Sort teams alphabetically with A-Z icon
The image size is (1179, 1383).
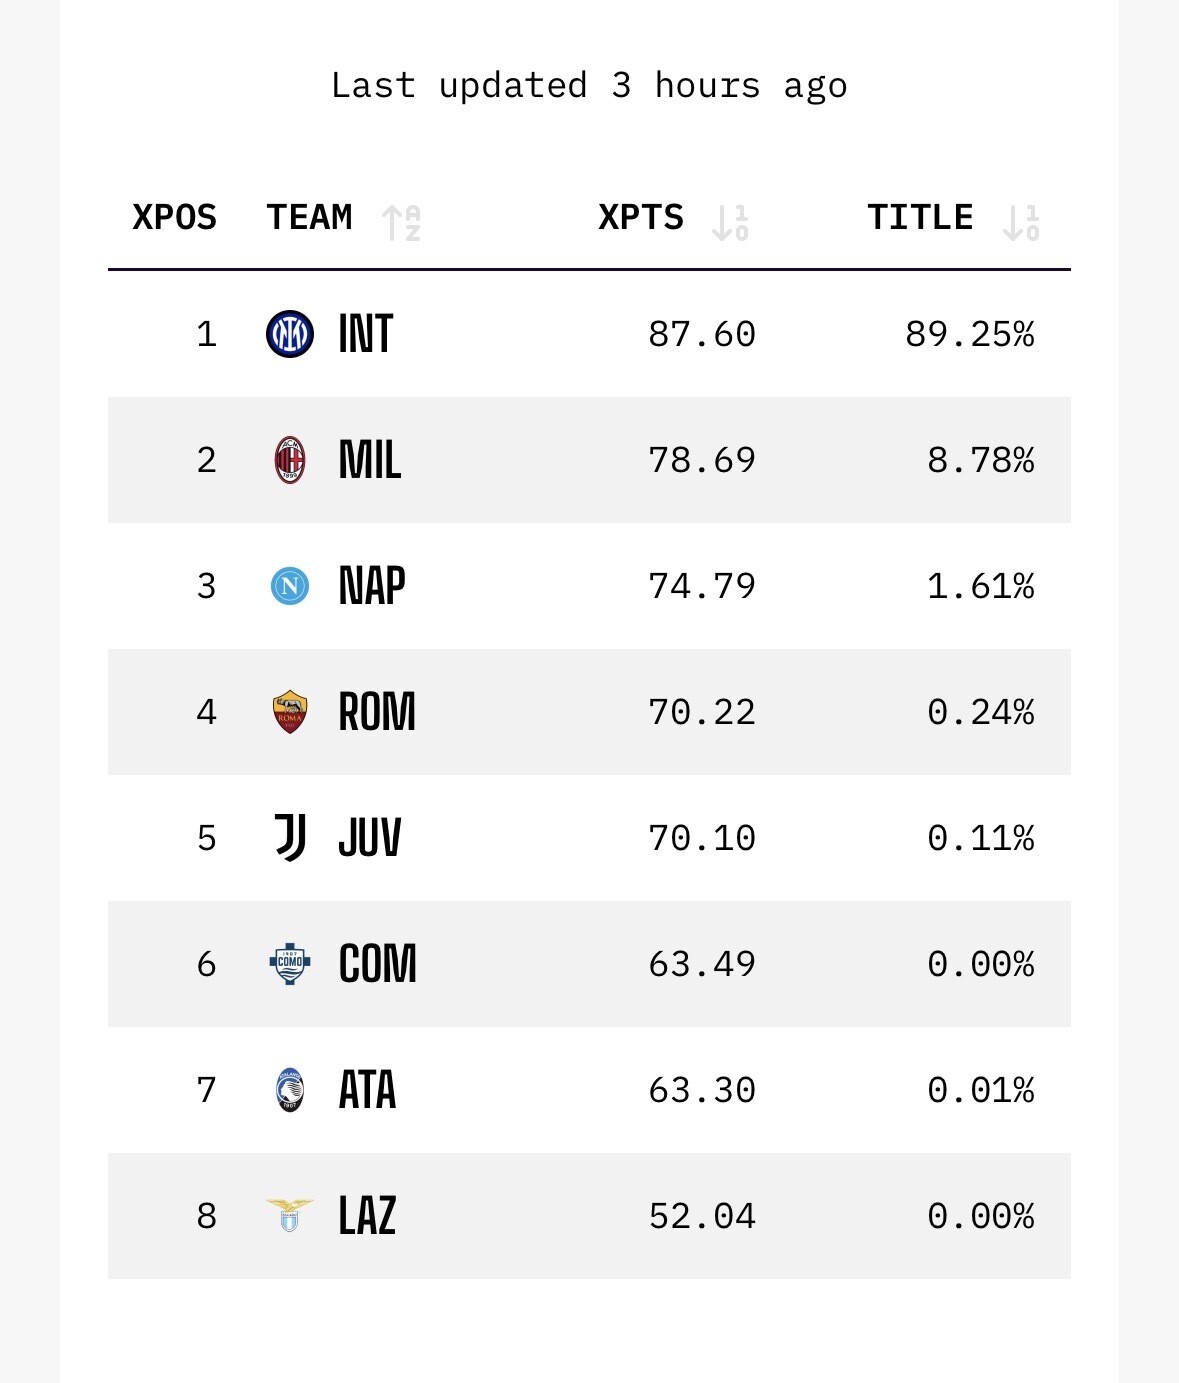pyautogui.click(x=401, y=222)
